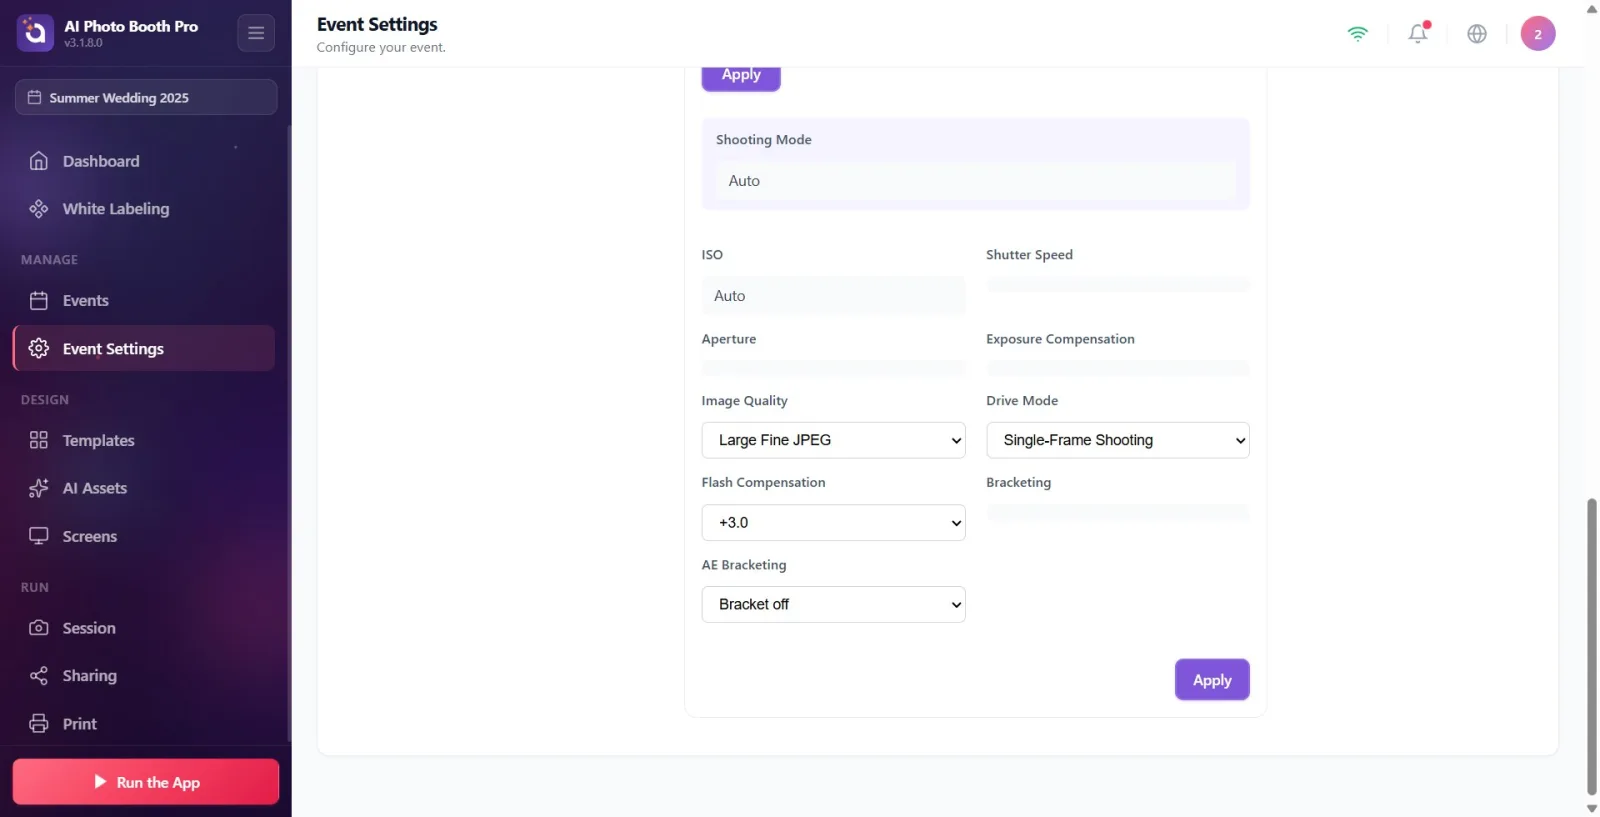The image size is (1600, 817).
Task: Click the top Apply button
Action: click(741, 77)
